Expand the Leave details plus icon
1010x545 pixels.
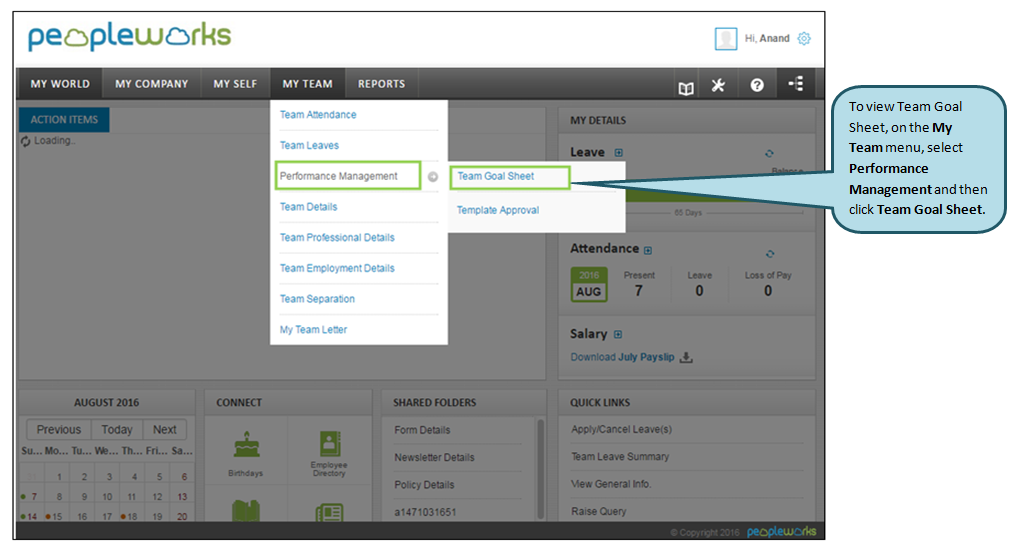[618, 153]
